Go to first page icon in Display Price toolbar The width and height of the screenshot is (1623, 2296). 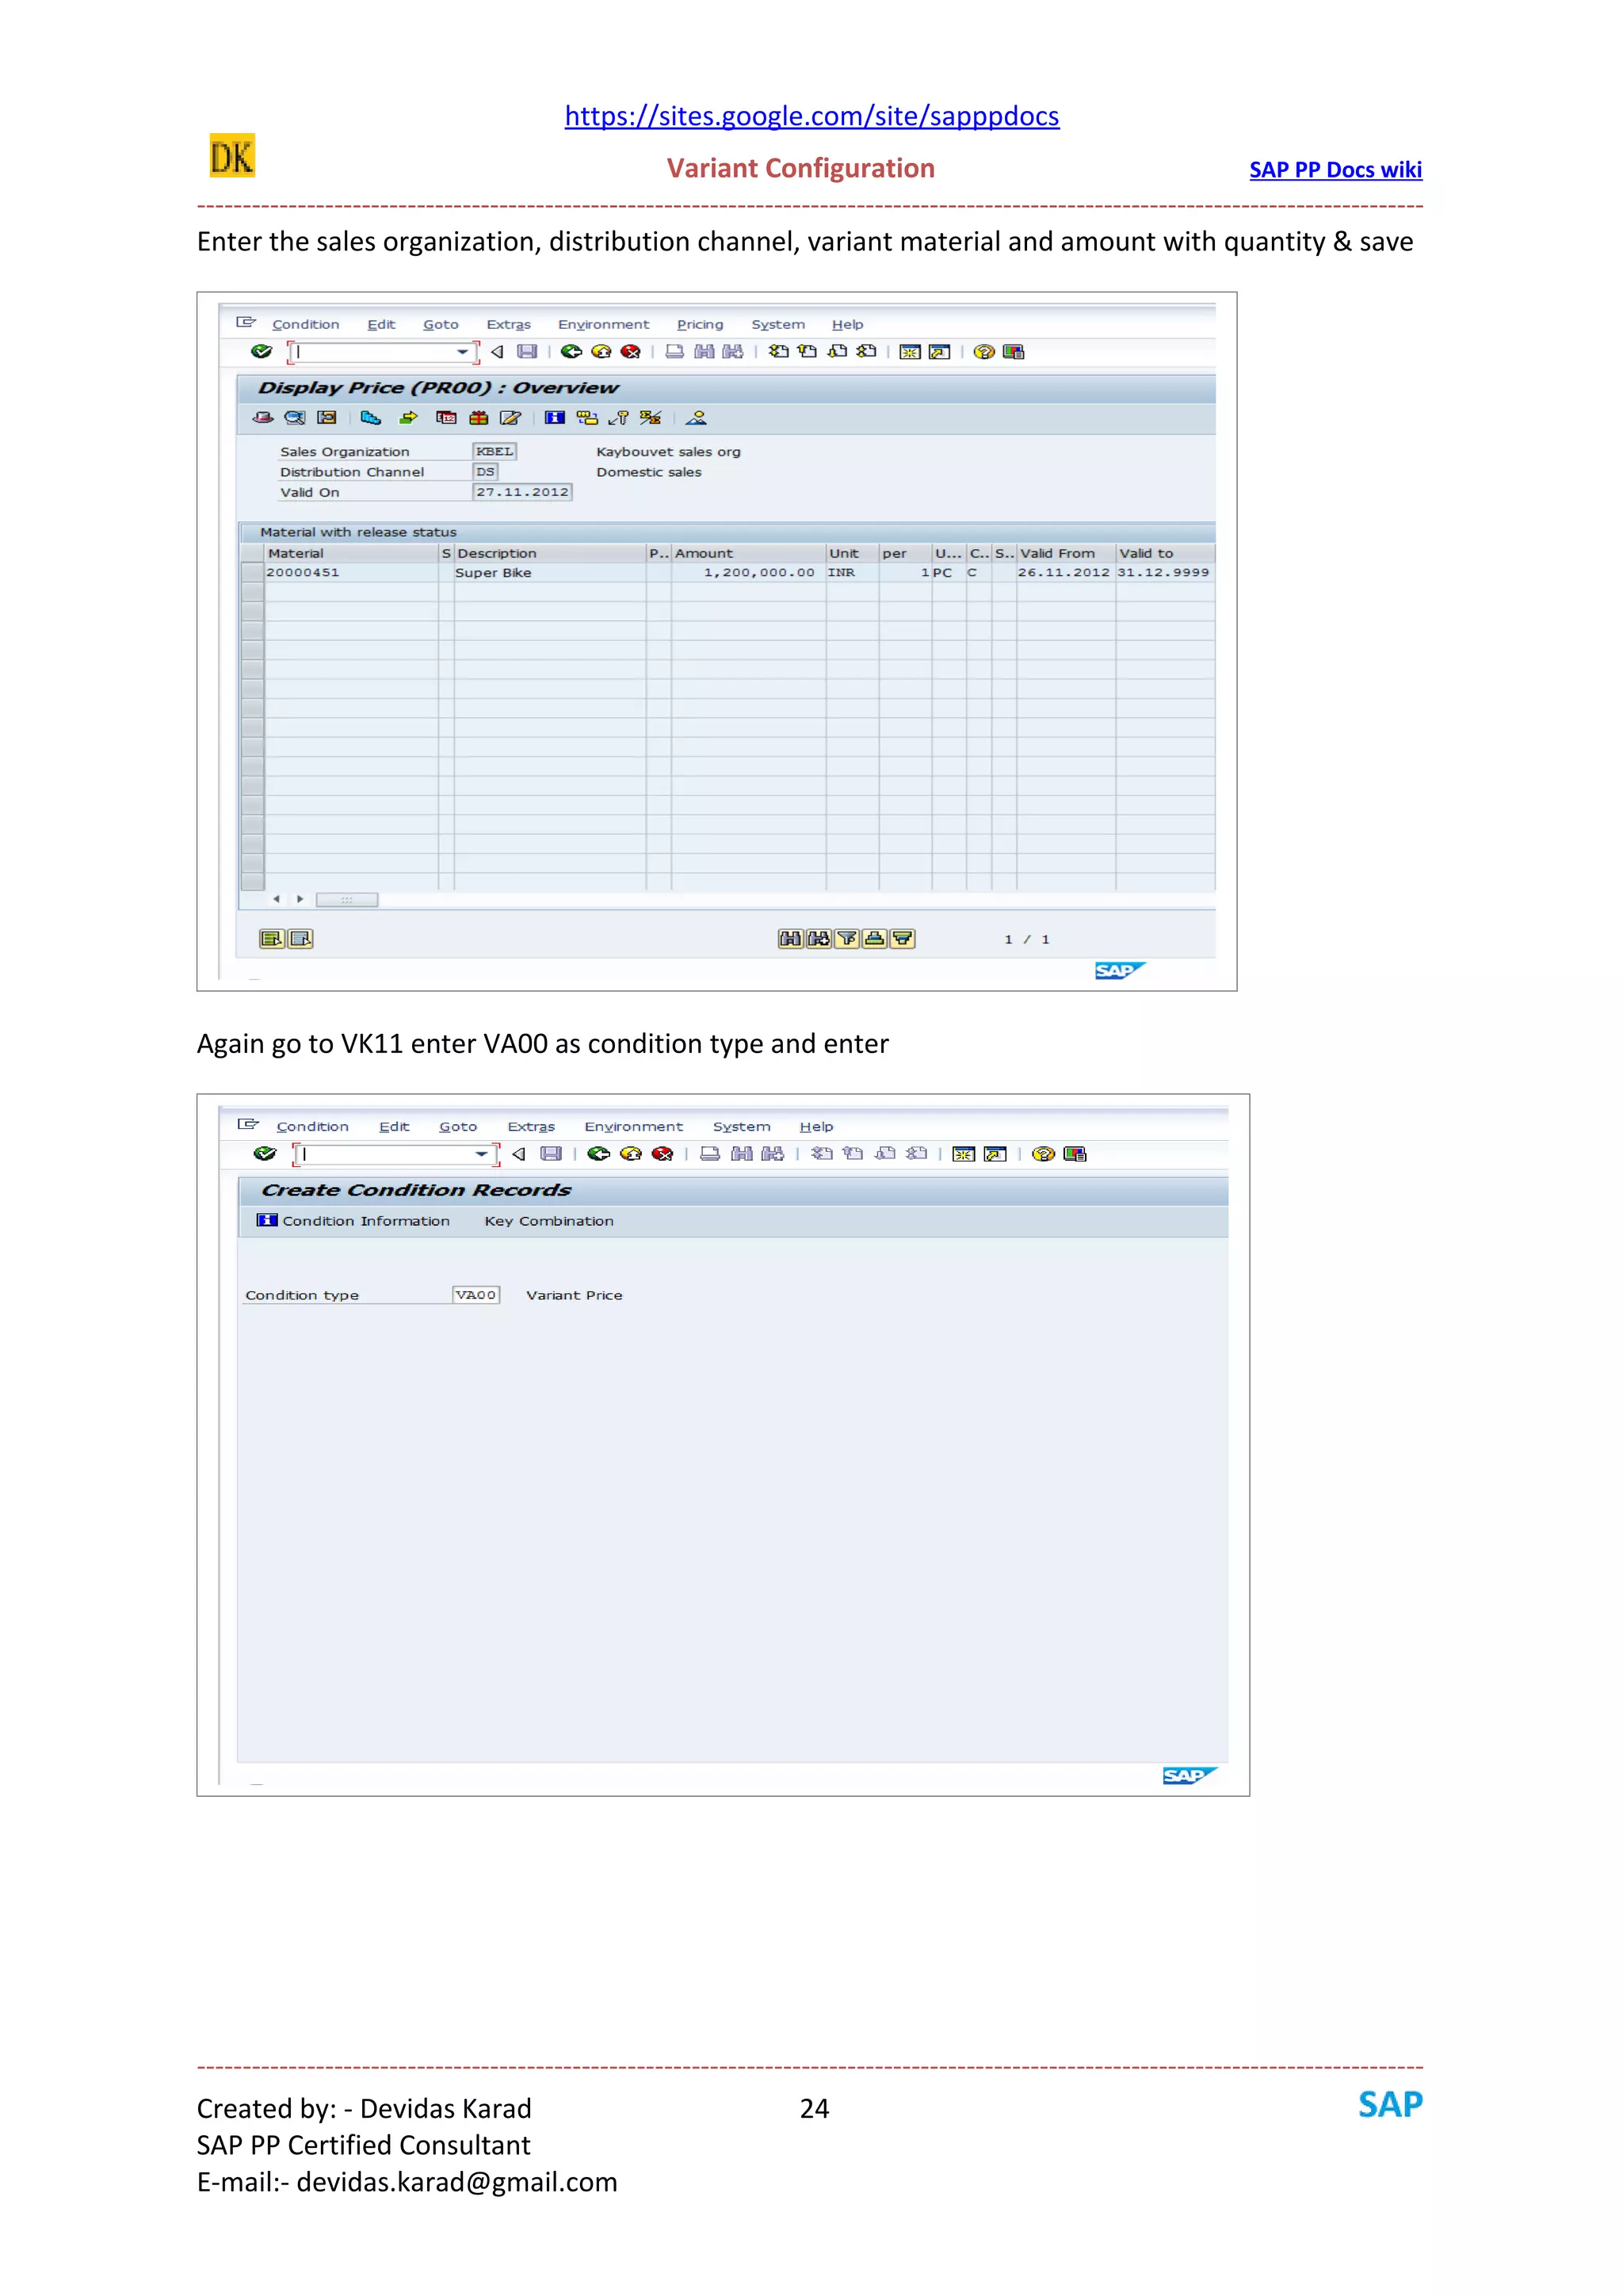[x=778, y=351]
